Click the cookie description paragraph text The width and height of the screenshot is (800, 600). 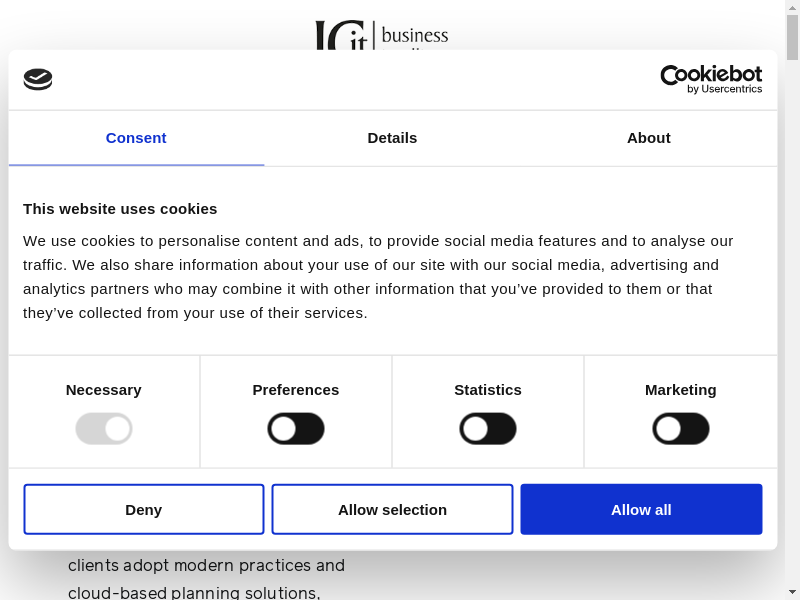point(378,276)
